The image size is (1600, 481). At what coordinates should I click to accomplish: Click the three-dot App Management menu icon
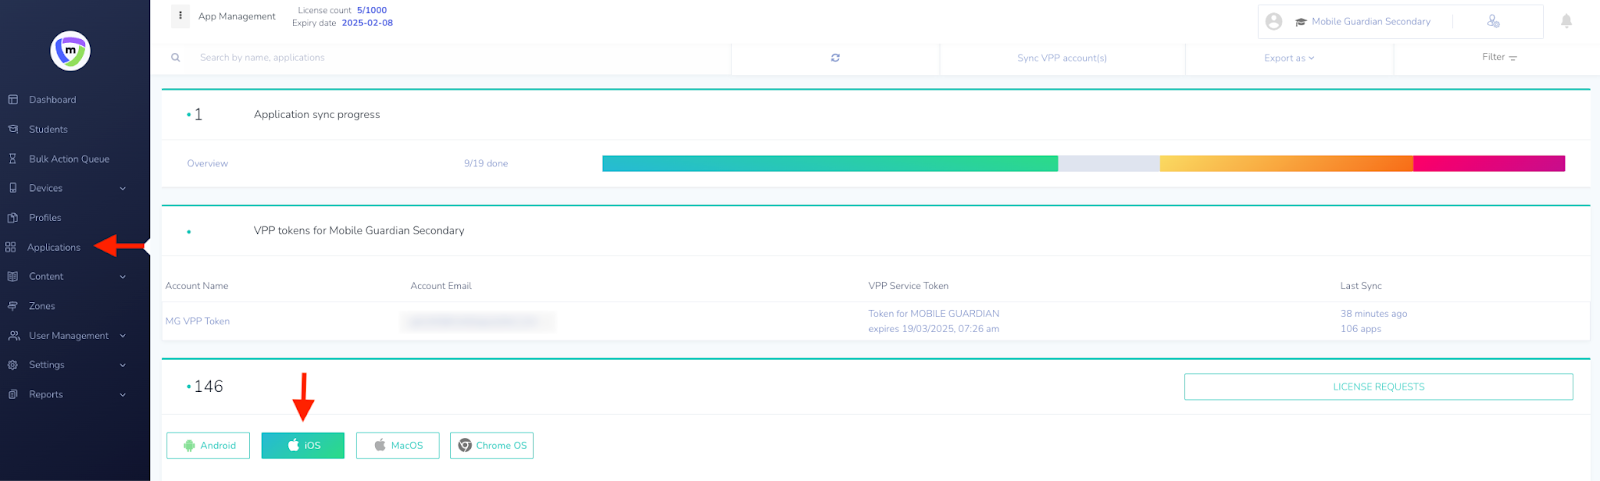pyautogui.click(x=180, y=16)
